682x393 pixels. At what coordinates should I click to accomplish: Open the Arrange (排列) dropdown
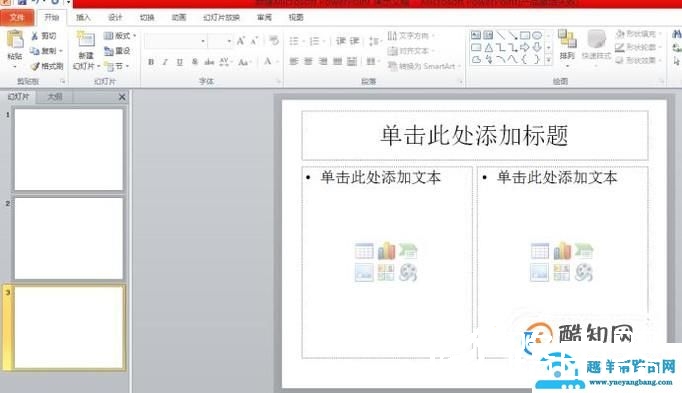(x=567, y=50)
